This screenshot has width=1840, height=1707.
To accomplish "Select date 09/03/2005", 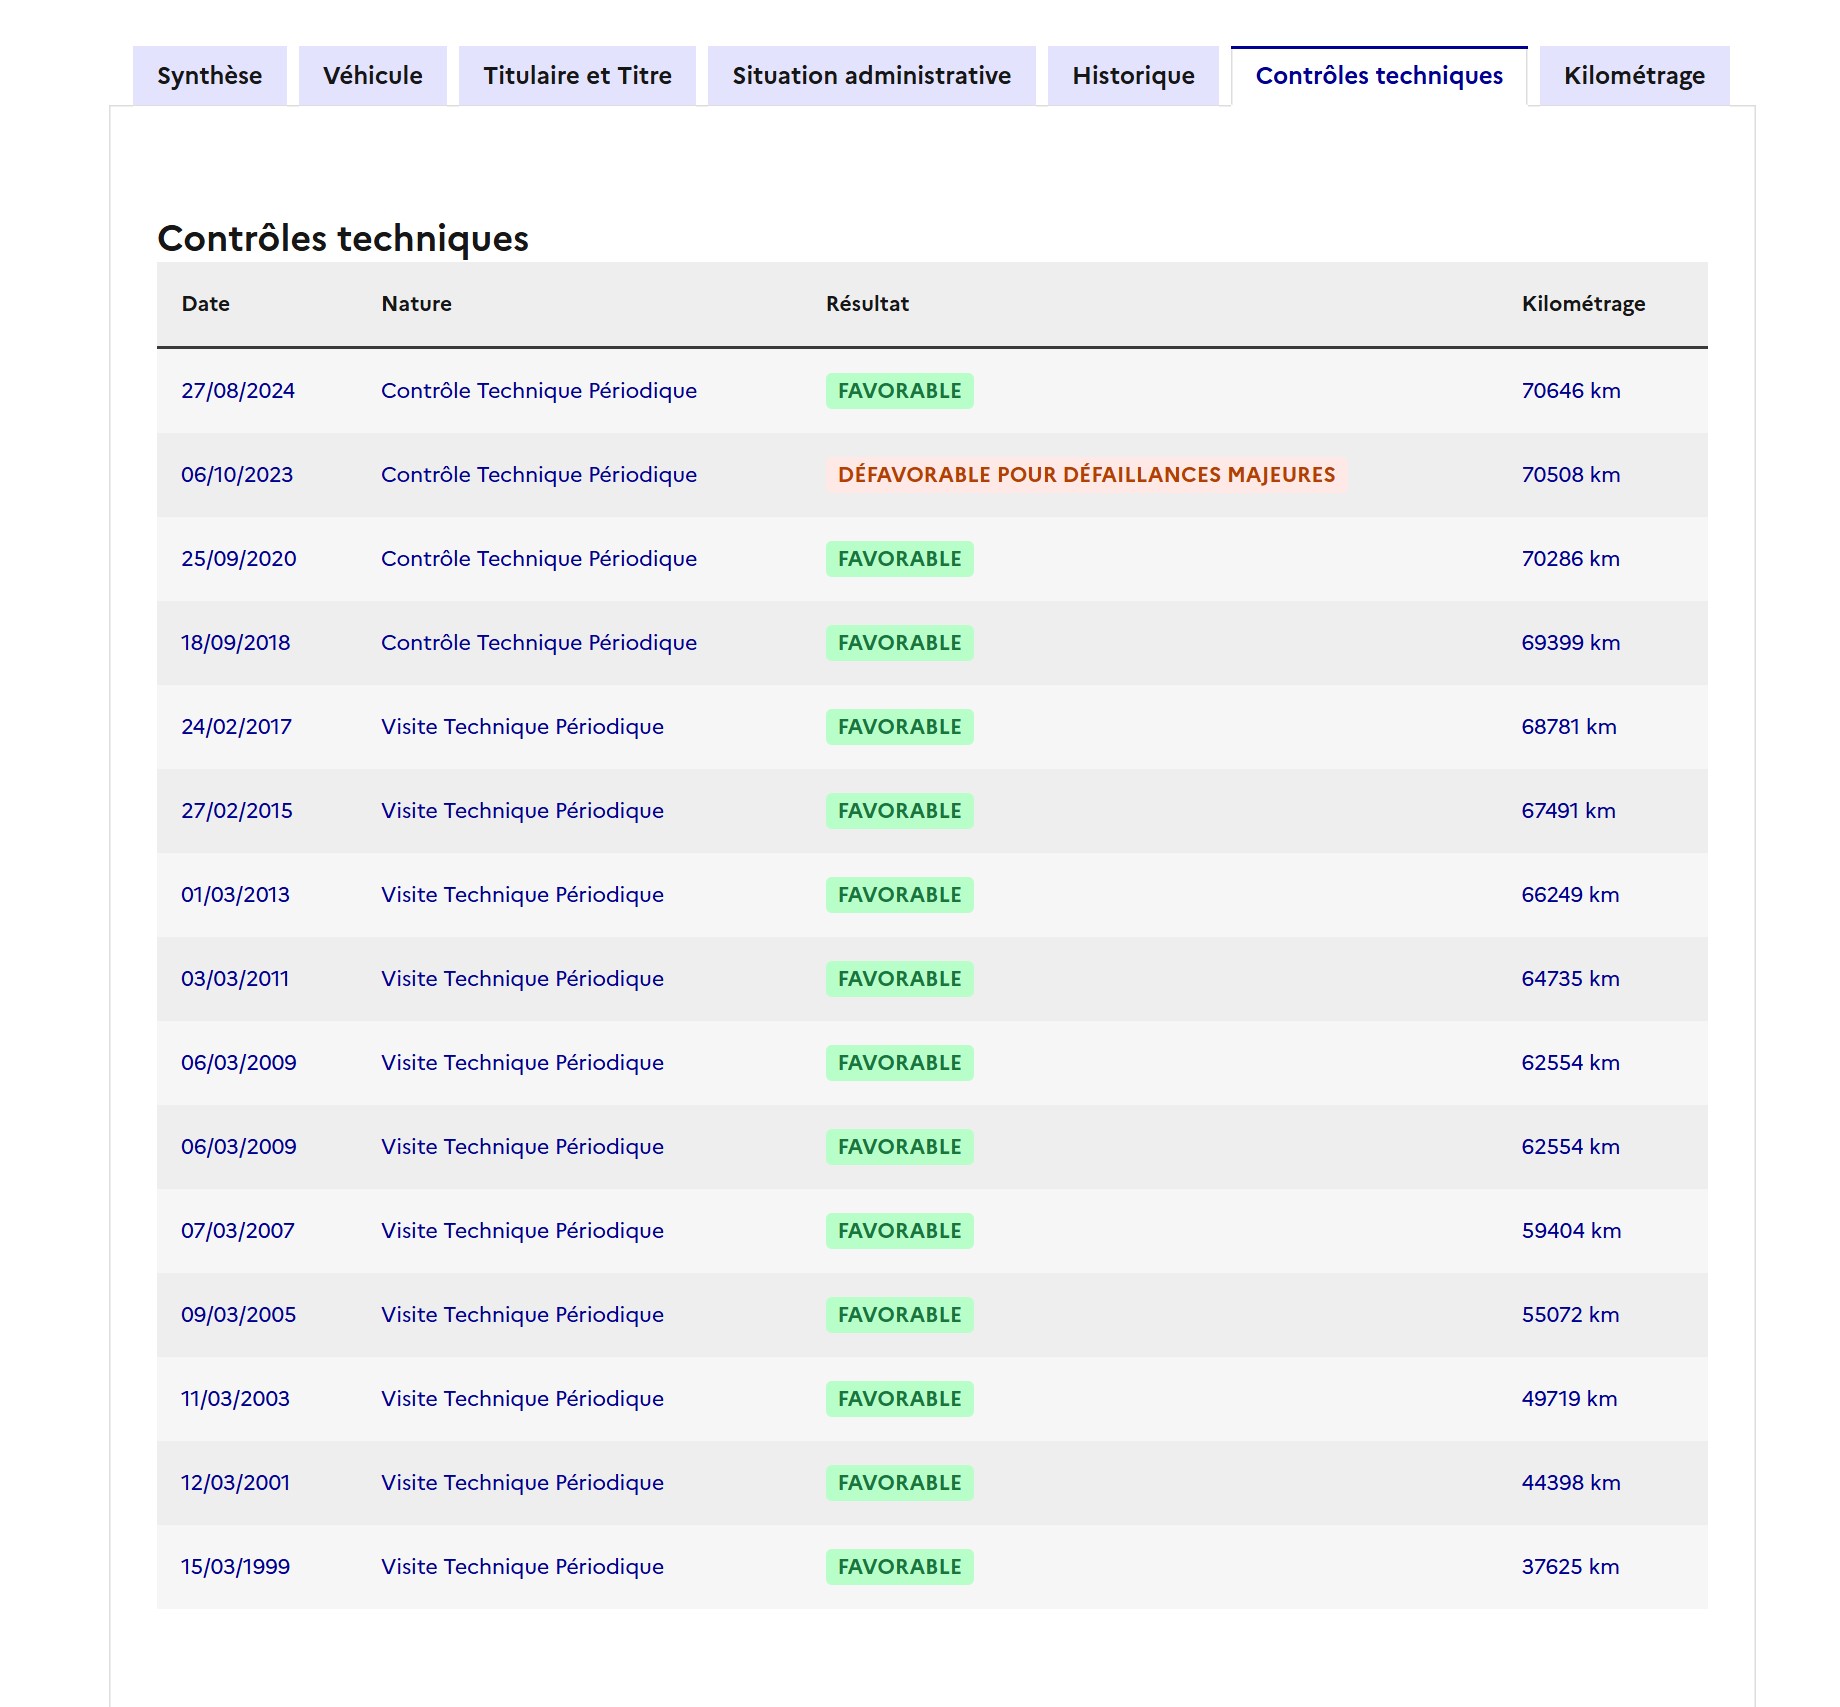I will (x=239, y=1315).
